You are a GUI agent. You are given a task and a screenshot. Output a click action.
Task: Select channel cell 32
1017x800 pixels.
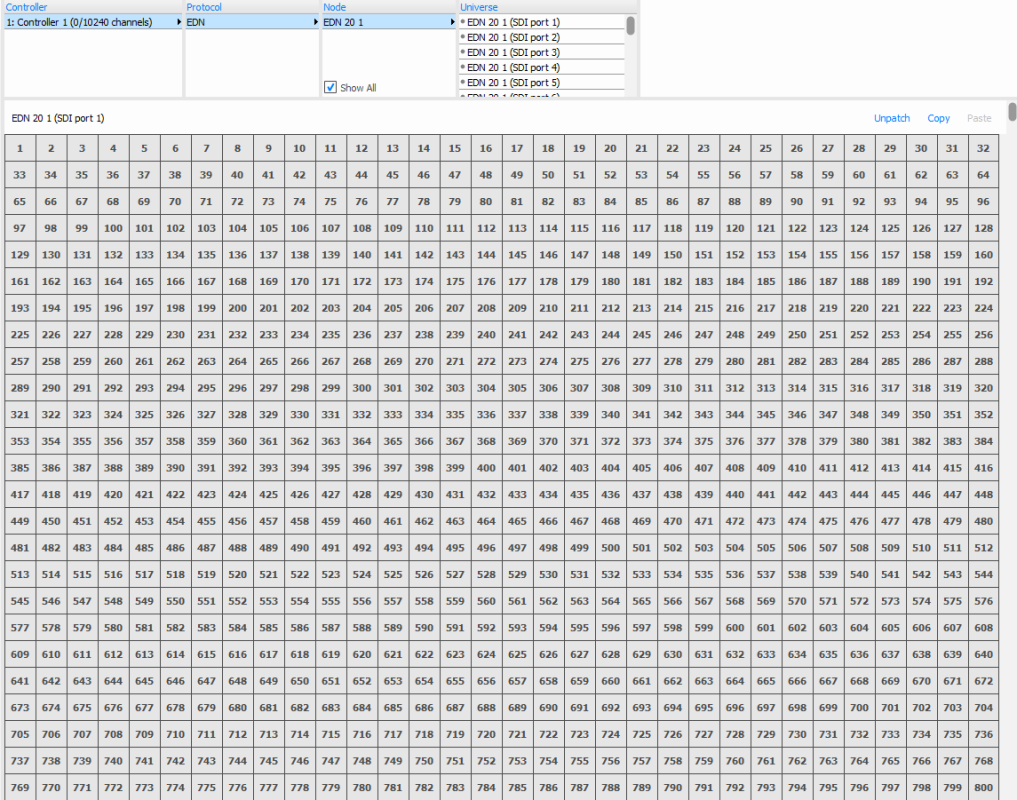pos(983,149)
